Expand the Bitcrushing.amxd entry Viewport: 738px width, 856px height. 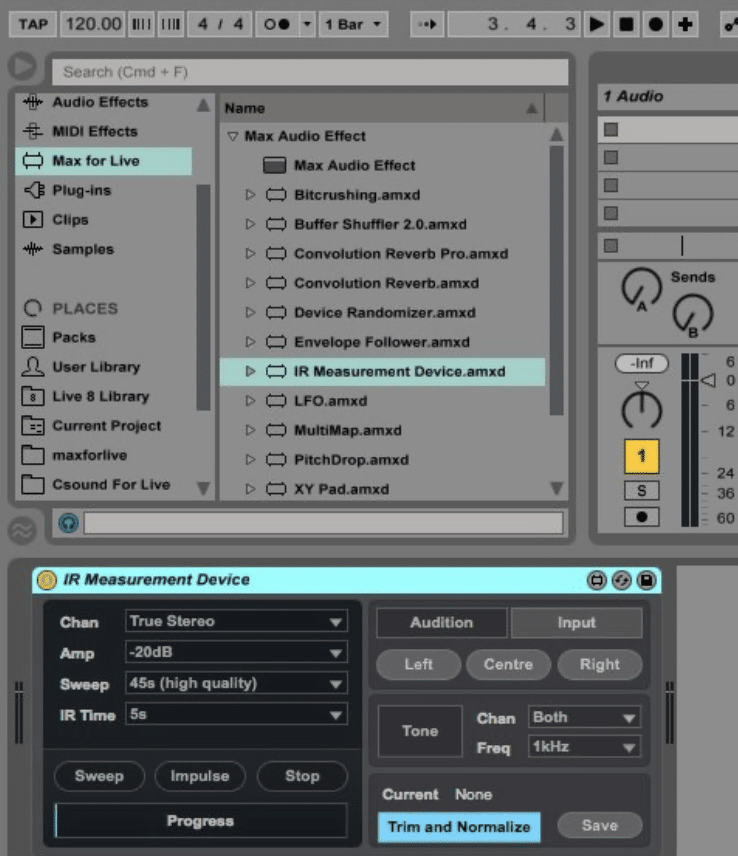tap(250, 194)
